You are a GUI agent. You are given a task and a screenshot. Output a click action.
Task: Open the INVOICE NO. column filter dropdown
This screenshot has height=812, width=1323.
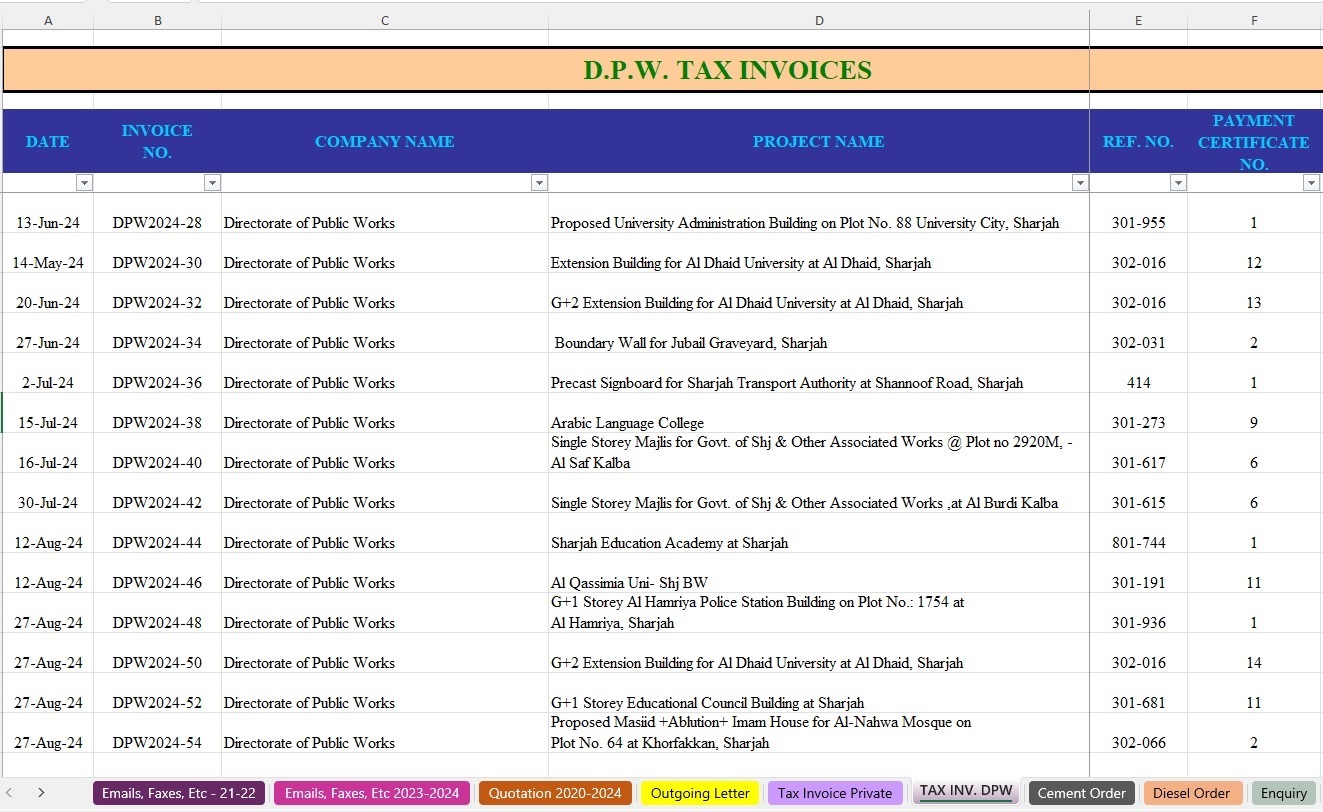[x=212, y=183]
